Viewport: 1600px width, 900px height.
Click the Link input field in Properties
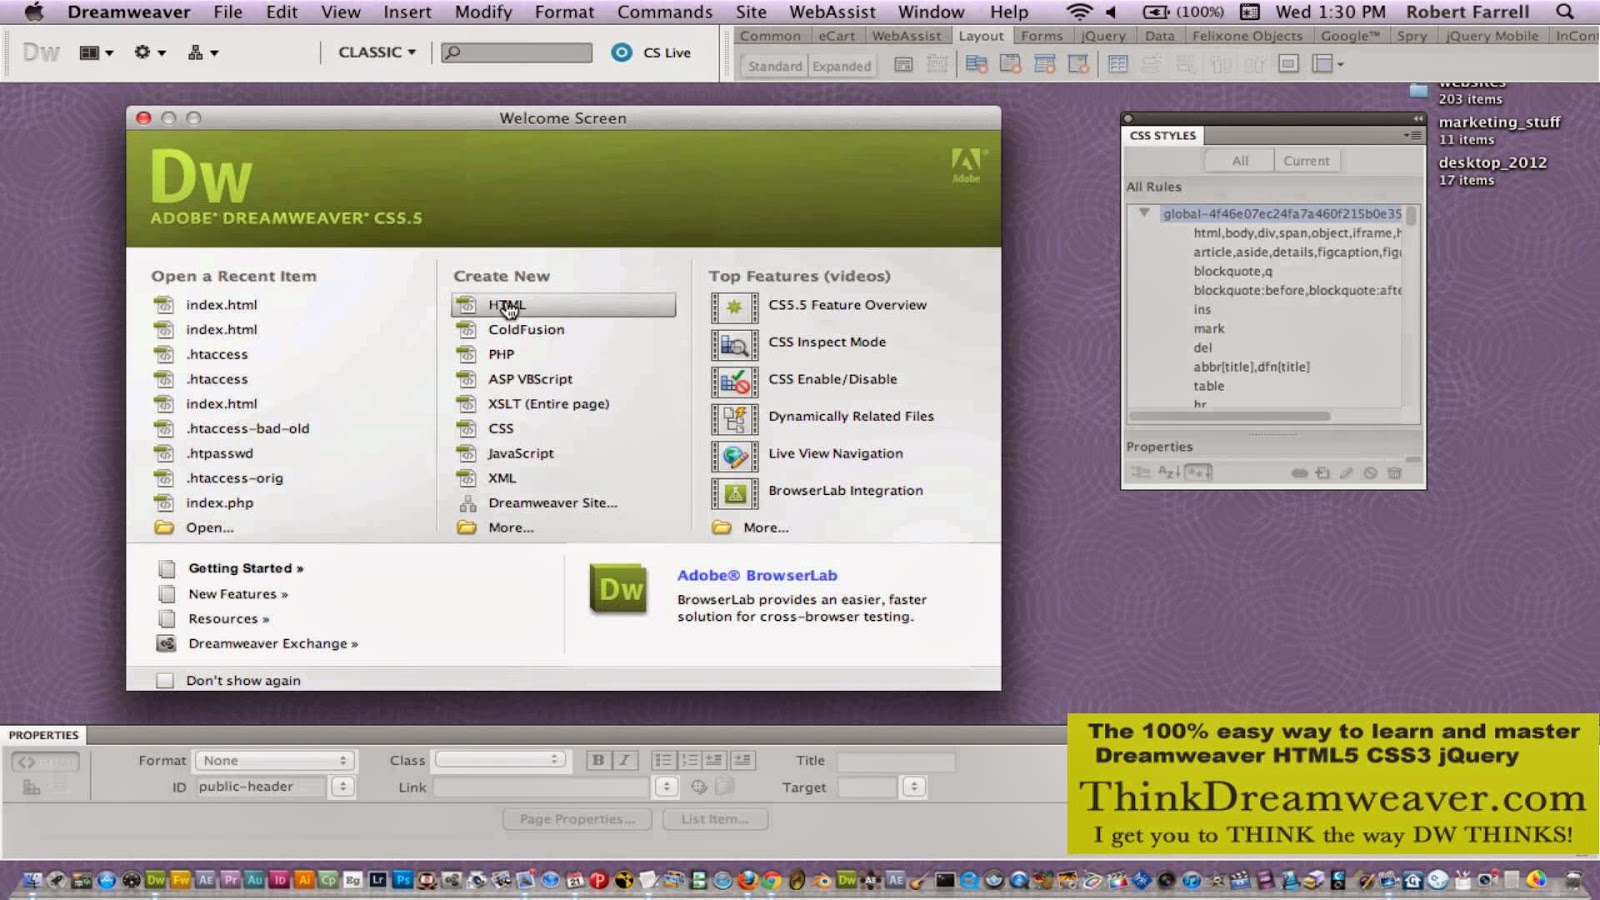543,787
